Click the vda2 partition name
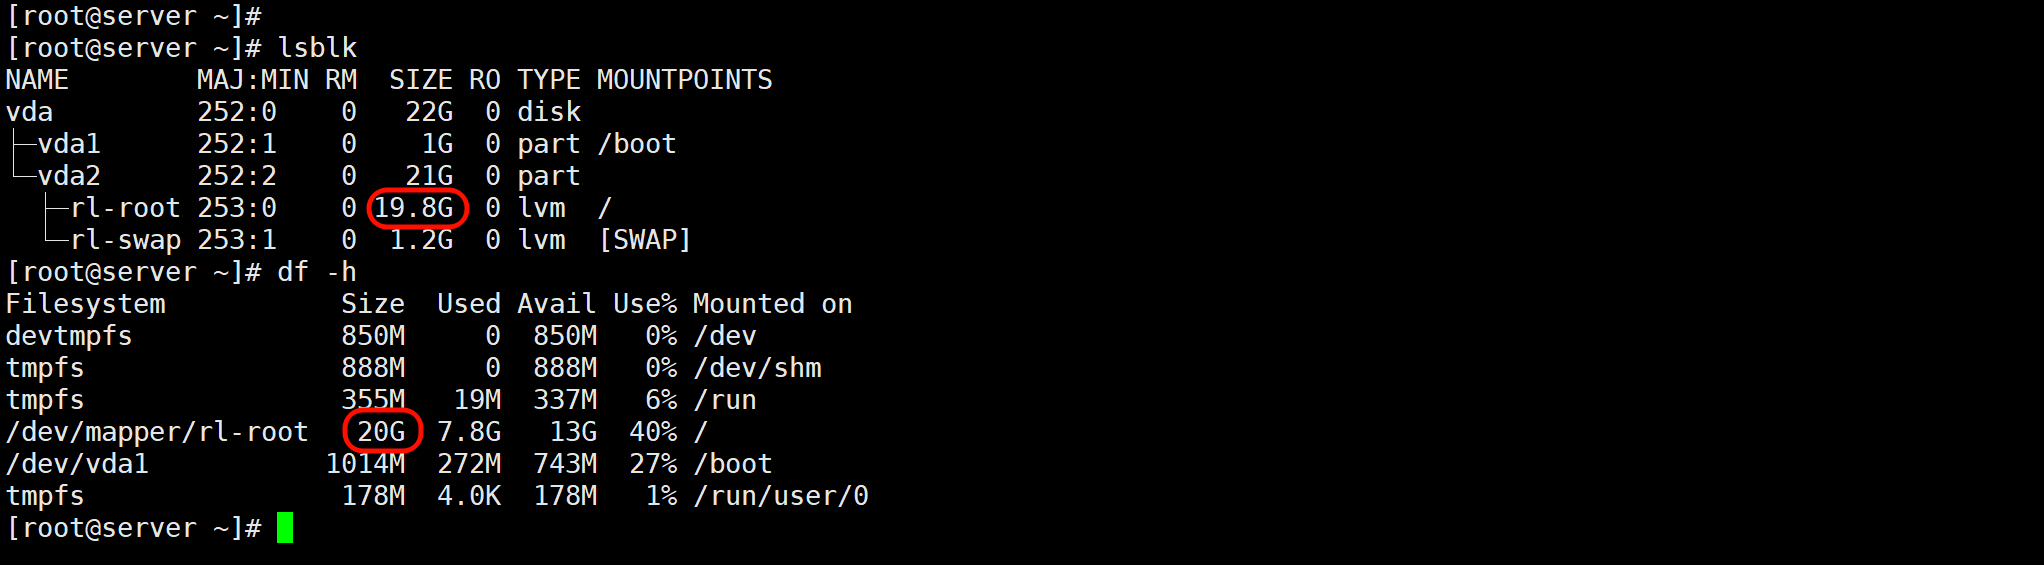Viewport: 2044px width, 565px height. 69,176
